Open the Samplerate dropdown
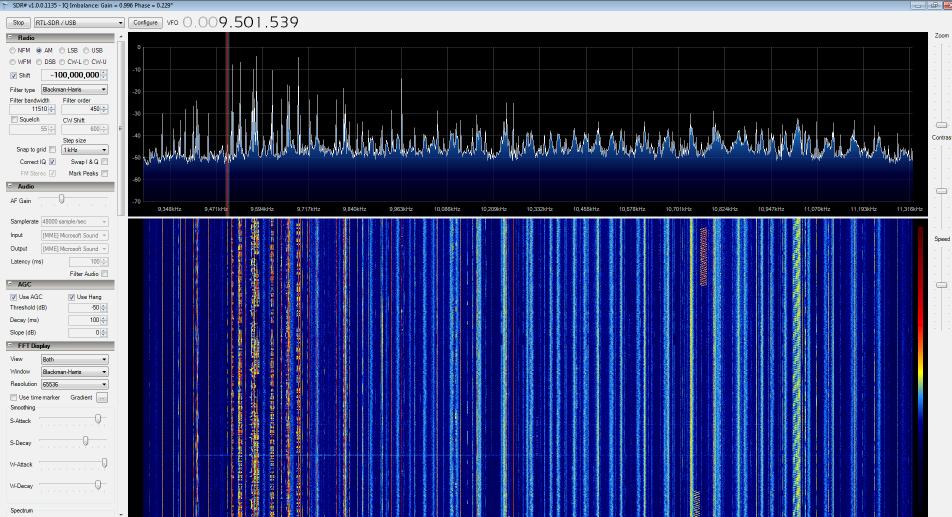The width and height of the screenshot is (952, 517). point(74,221)
